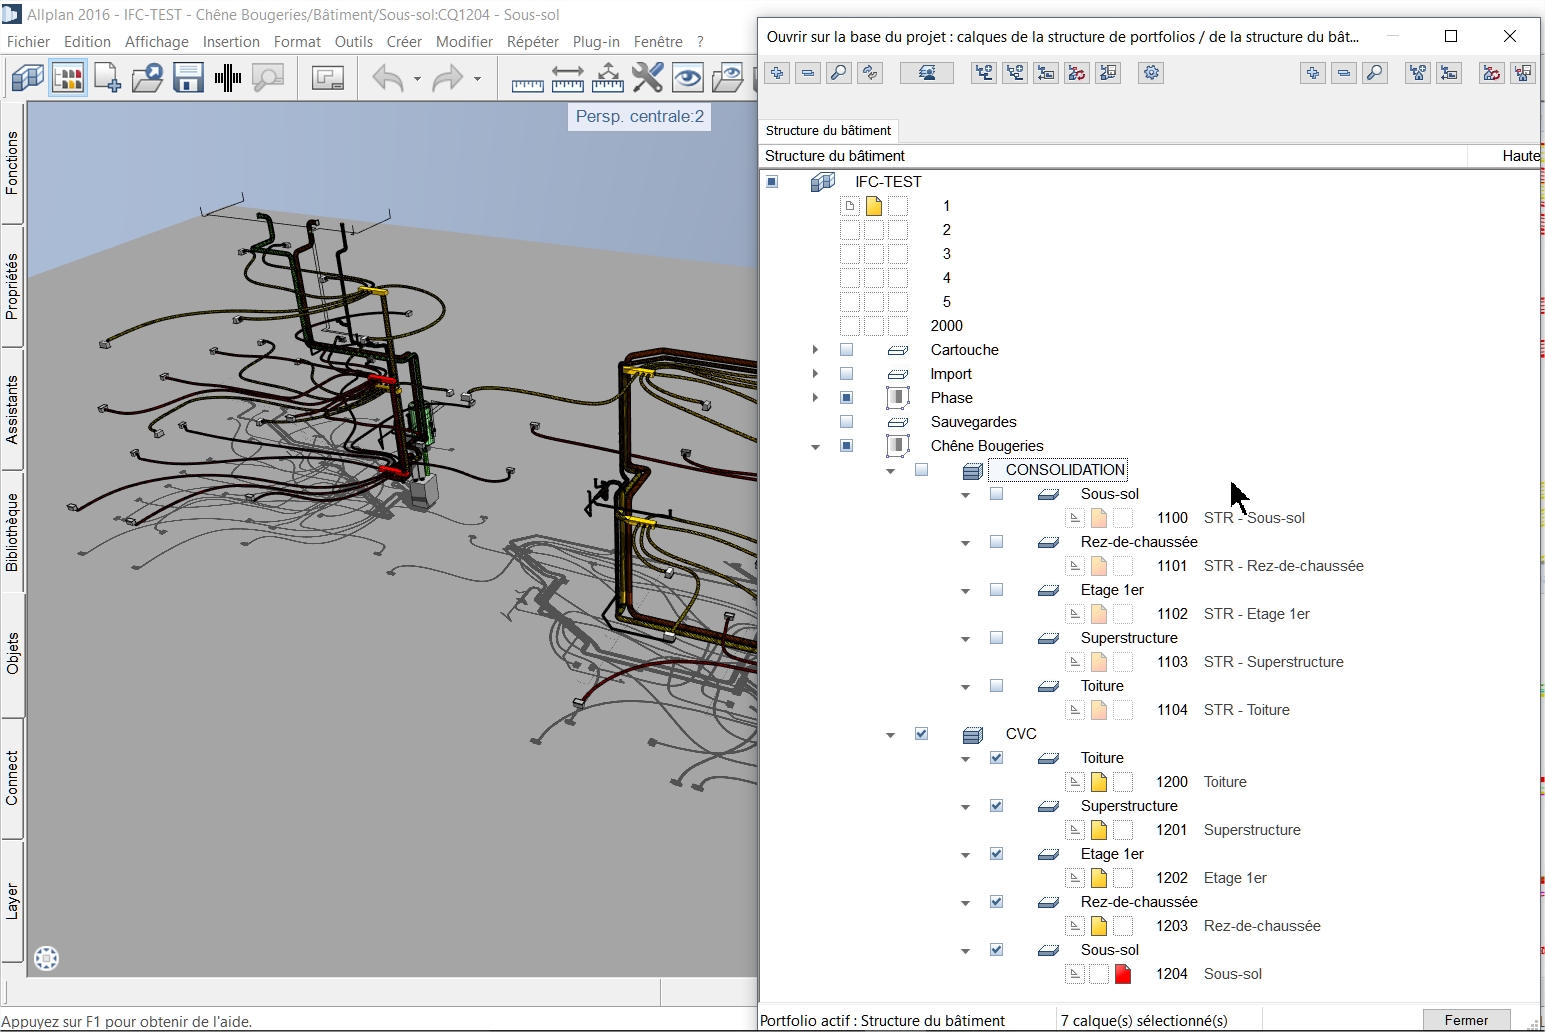Uncheck the CVC structure level checkbox
Viewport: 1545px width, 1032px height.
(x=922, y=734)
